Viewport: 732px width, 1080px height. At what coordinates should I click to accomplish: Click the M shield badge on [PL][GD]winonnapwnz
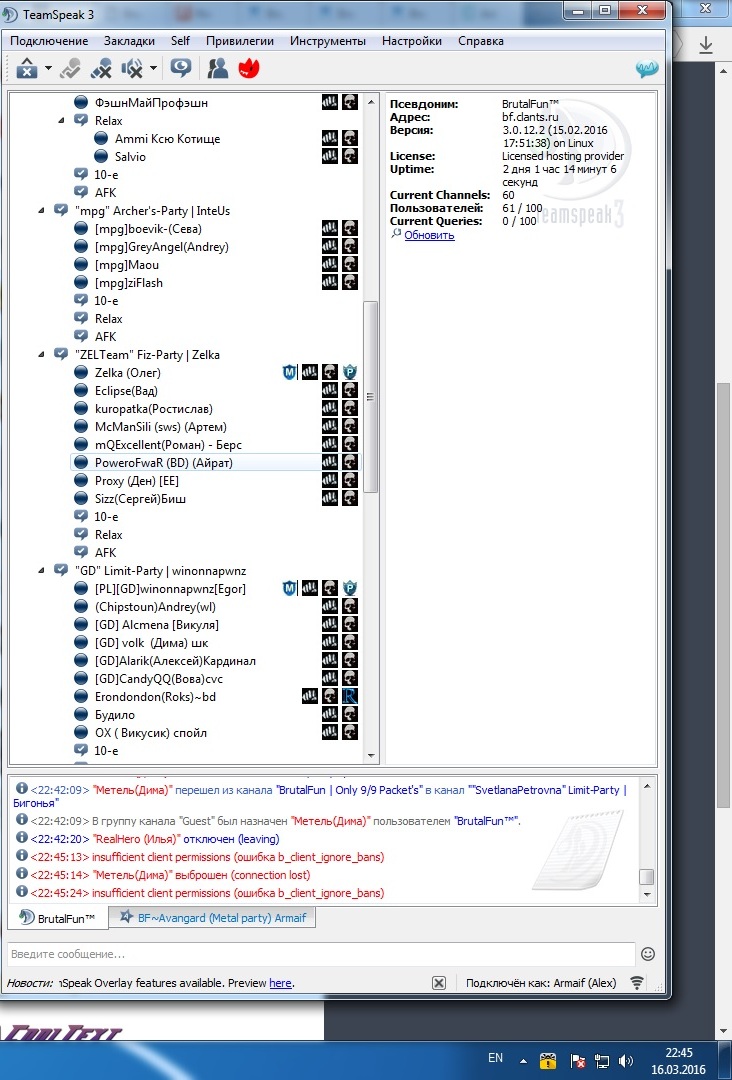pyautogui.click(x=290, y=588)
